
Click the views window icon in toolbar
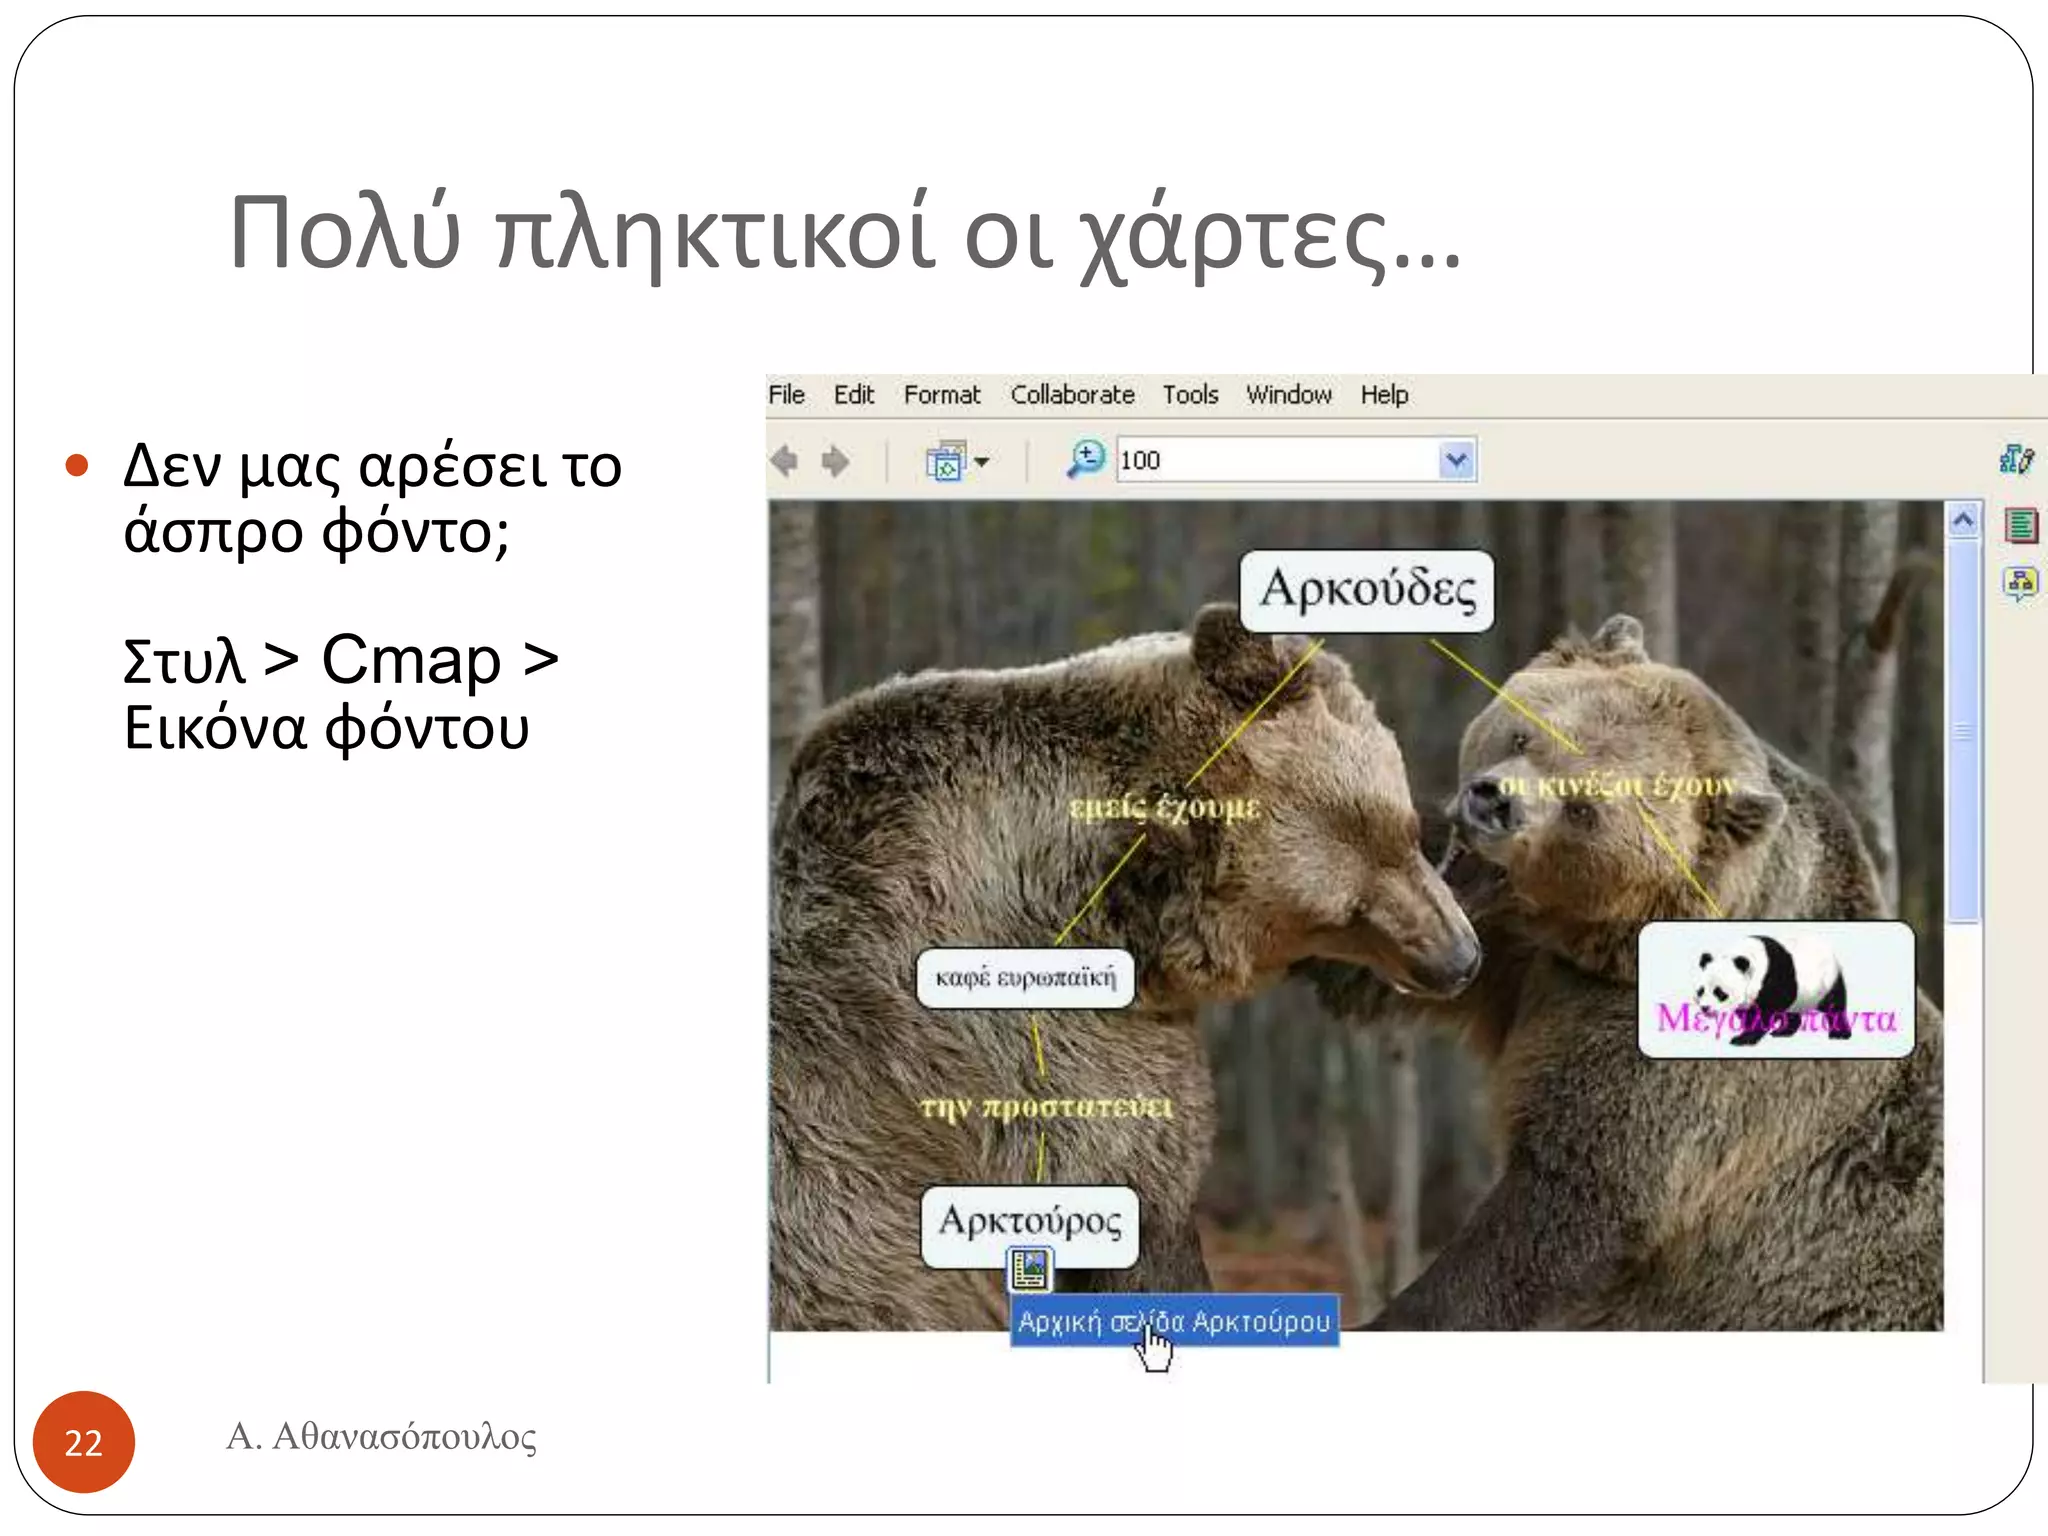(x=945, y=461)
